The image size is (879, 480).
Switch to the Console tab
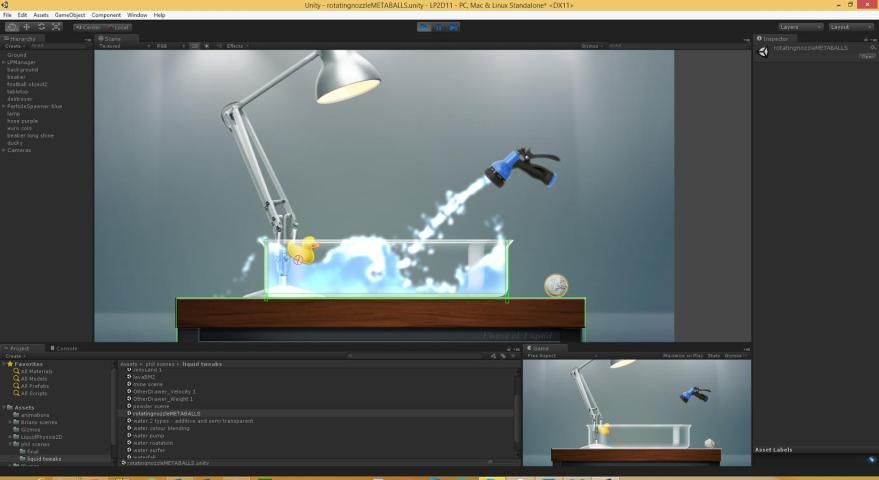[x=64, y=348]
